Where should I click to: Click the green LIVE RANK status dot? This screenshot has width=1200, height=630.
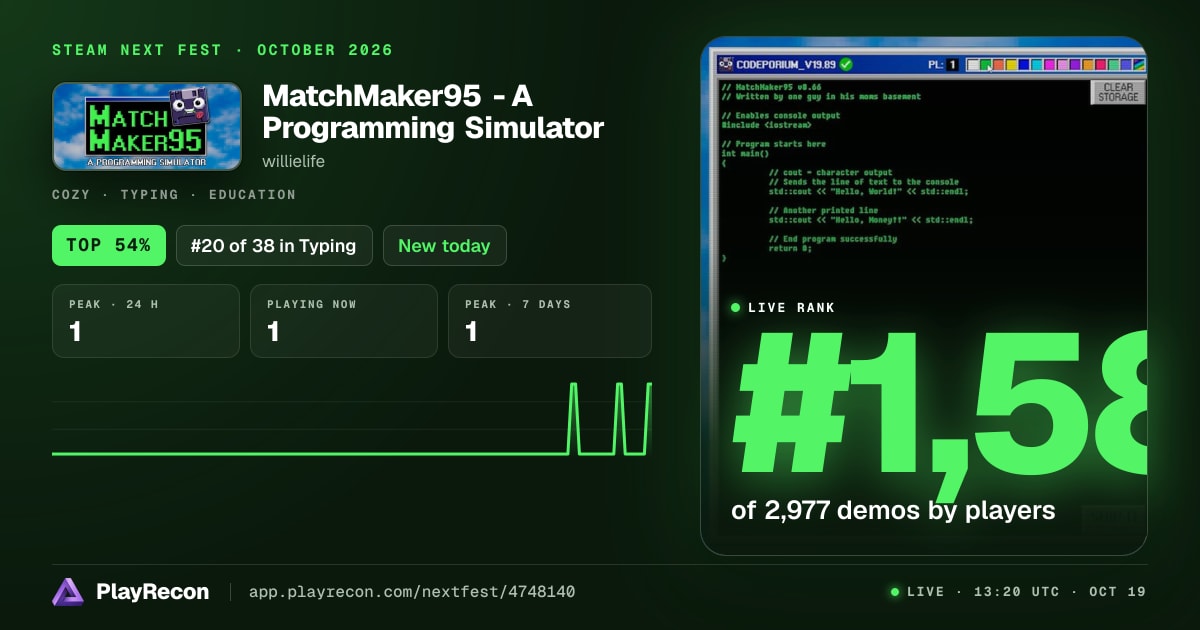[x=736, y=308]
